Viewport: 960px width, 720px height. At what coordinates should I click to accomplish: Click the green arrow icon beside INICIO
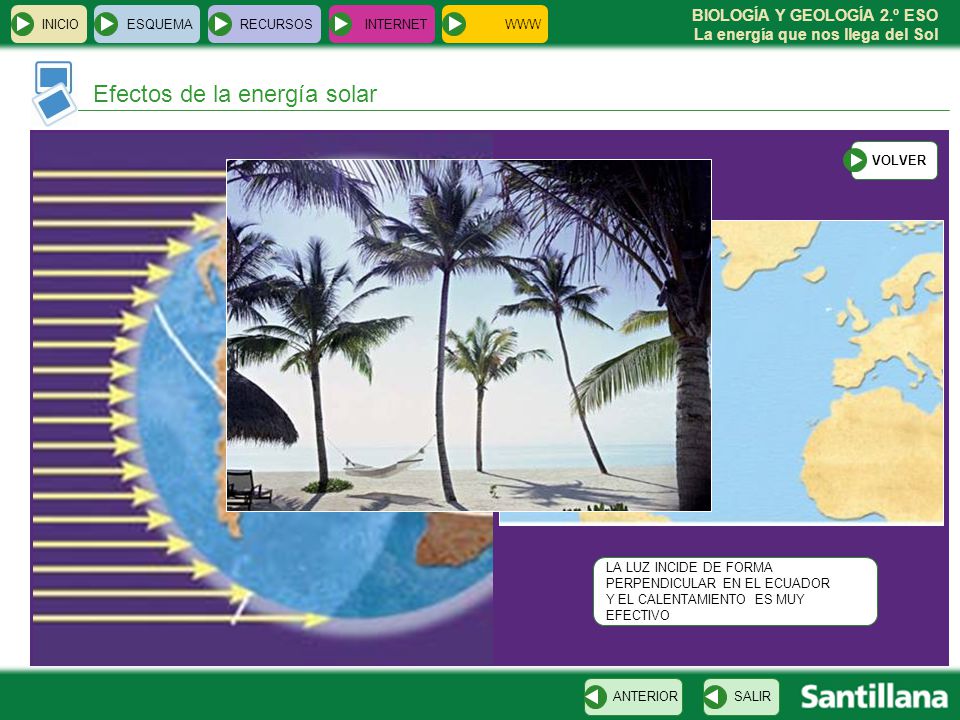tap(23, 24)
